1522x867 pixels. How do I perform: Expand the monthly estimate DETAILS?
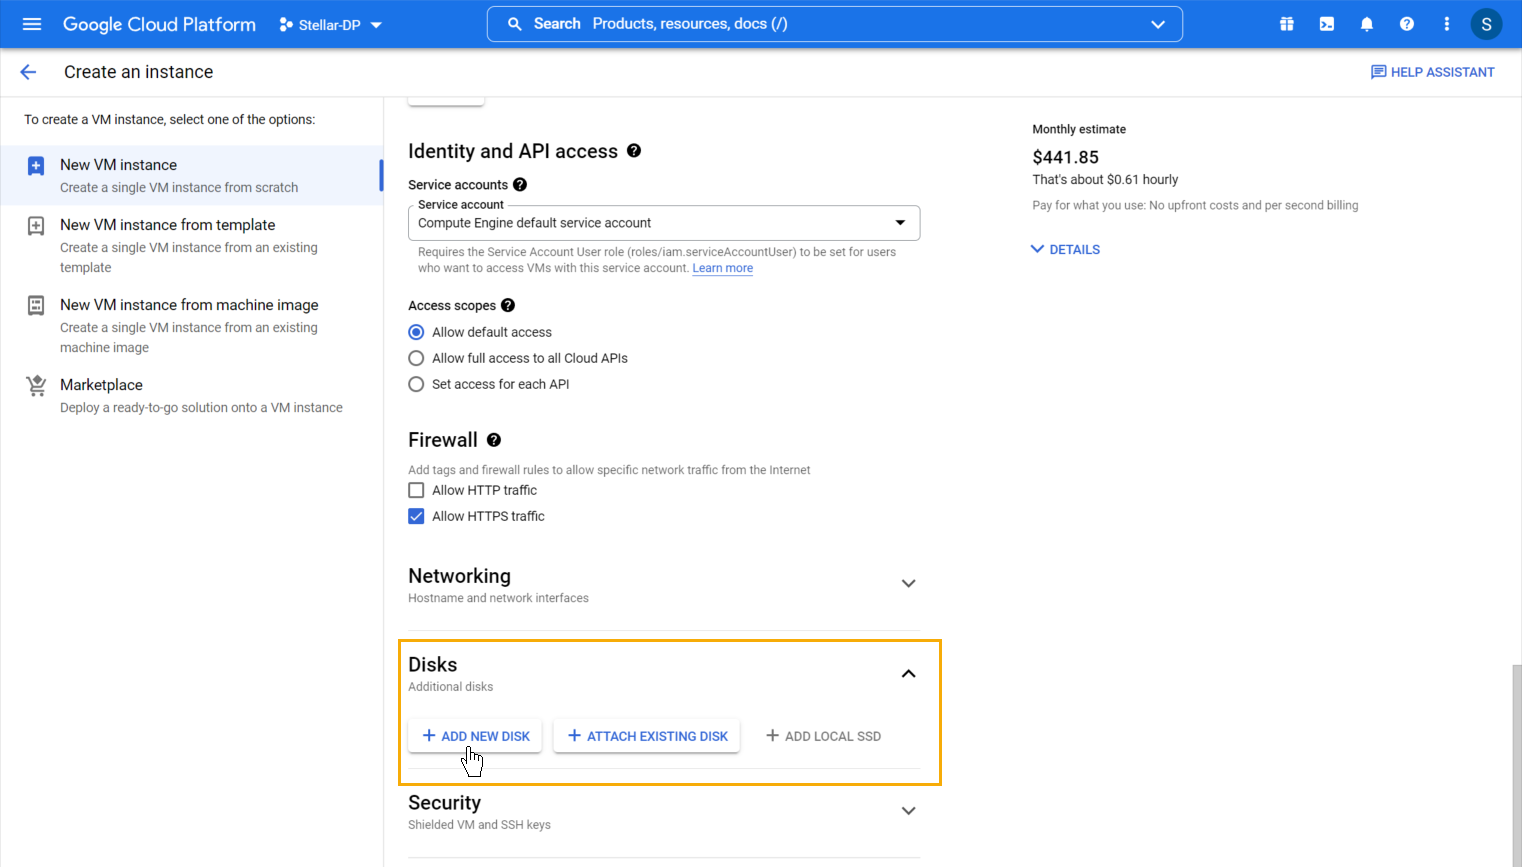point(1066,249)
